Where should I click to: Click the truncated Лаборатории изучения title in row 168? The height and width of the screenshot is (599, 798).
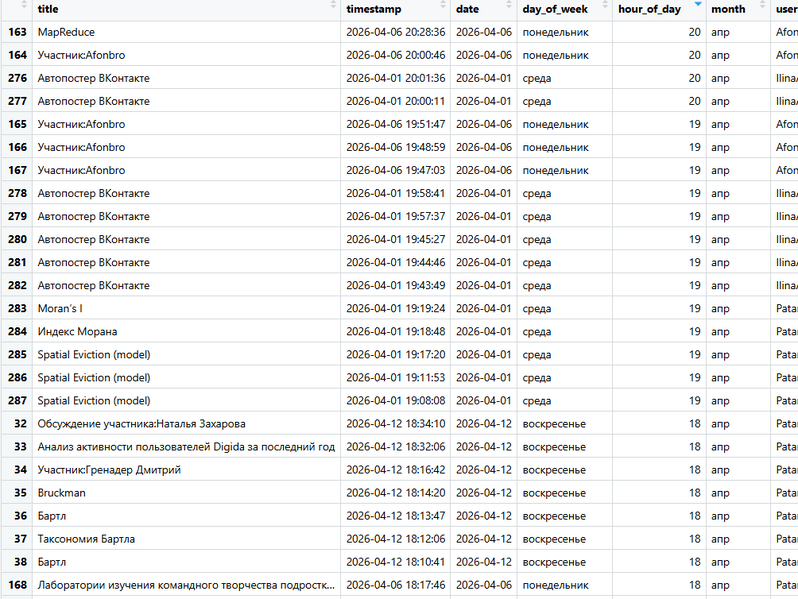pos(185,585)
